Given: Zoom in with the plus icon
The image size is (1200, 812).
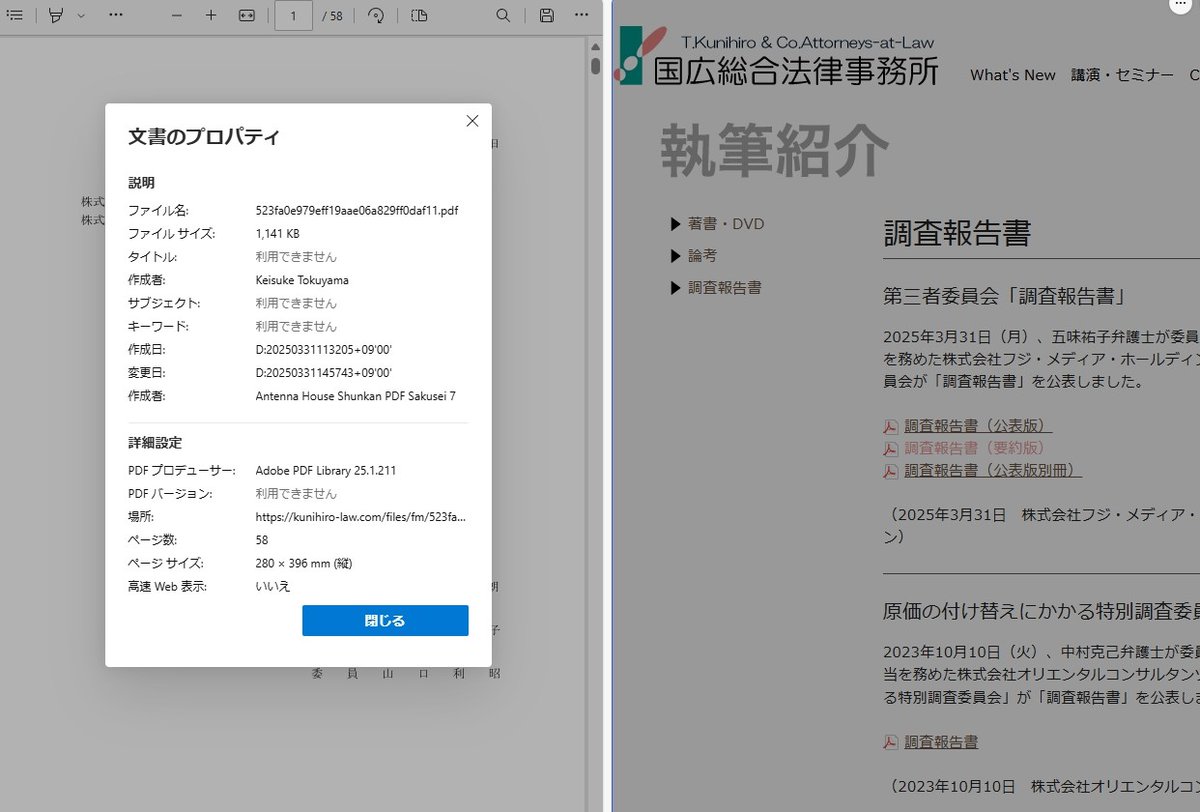Looking at the screenshot, I should pos(211,16).
